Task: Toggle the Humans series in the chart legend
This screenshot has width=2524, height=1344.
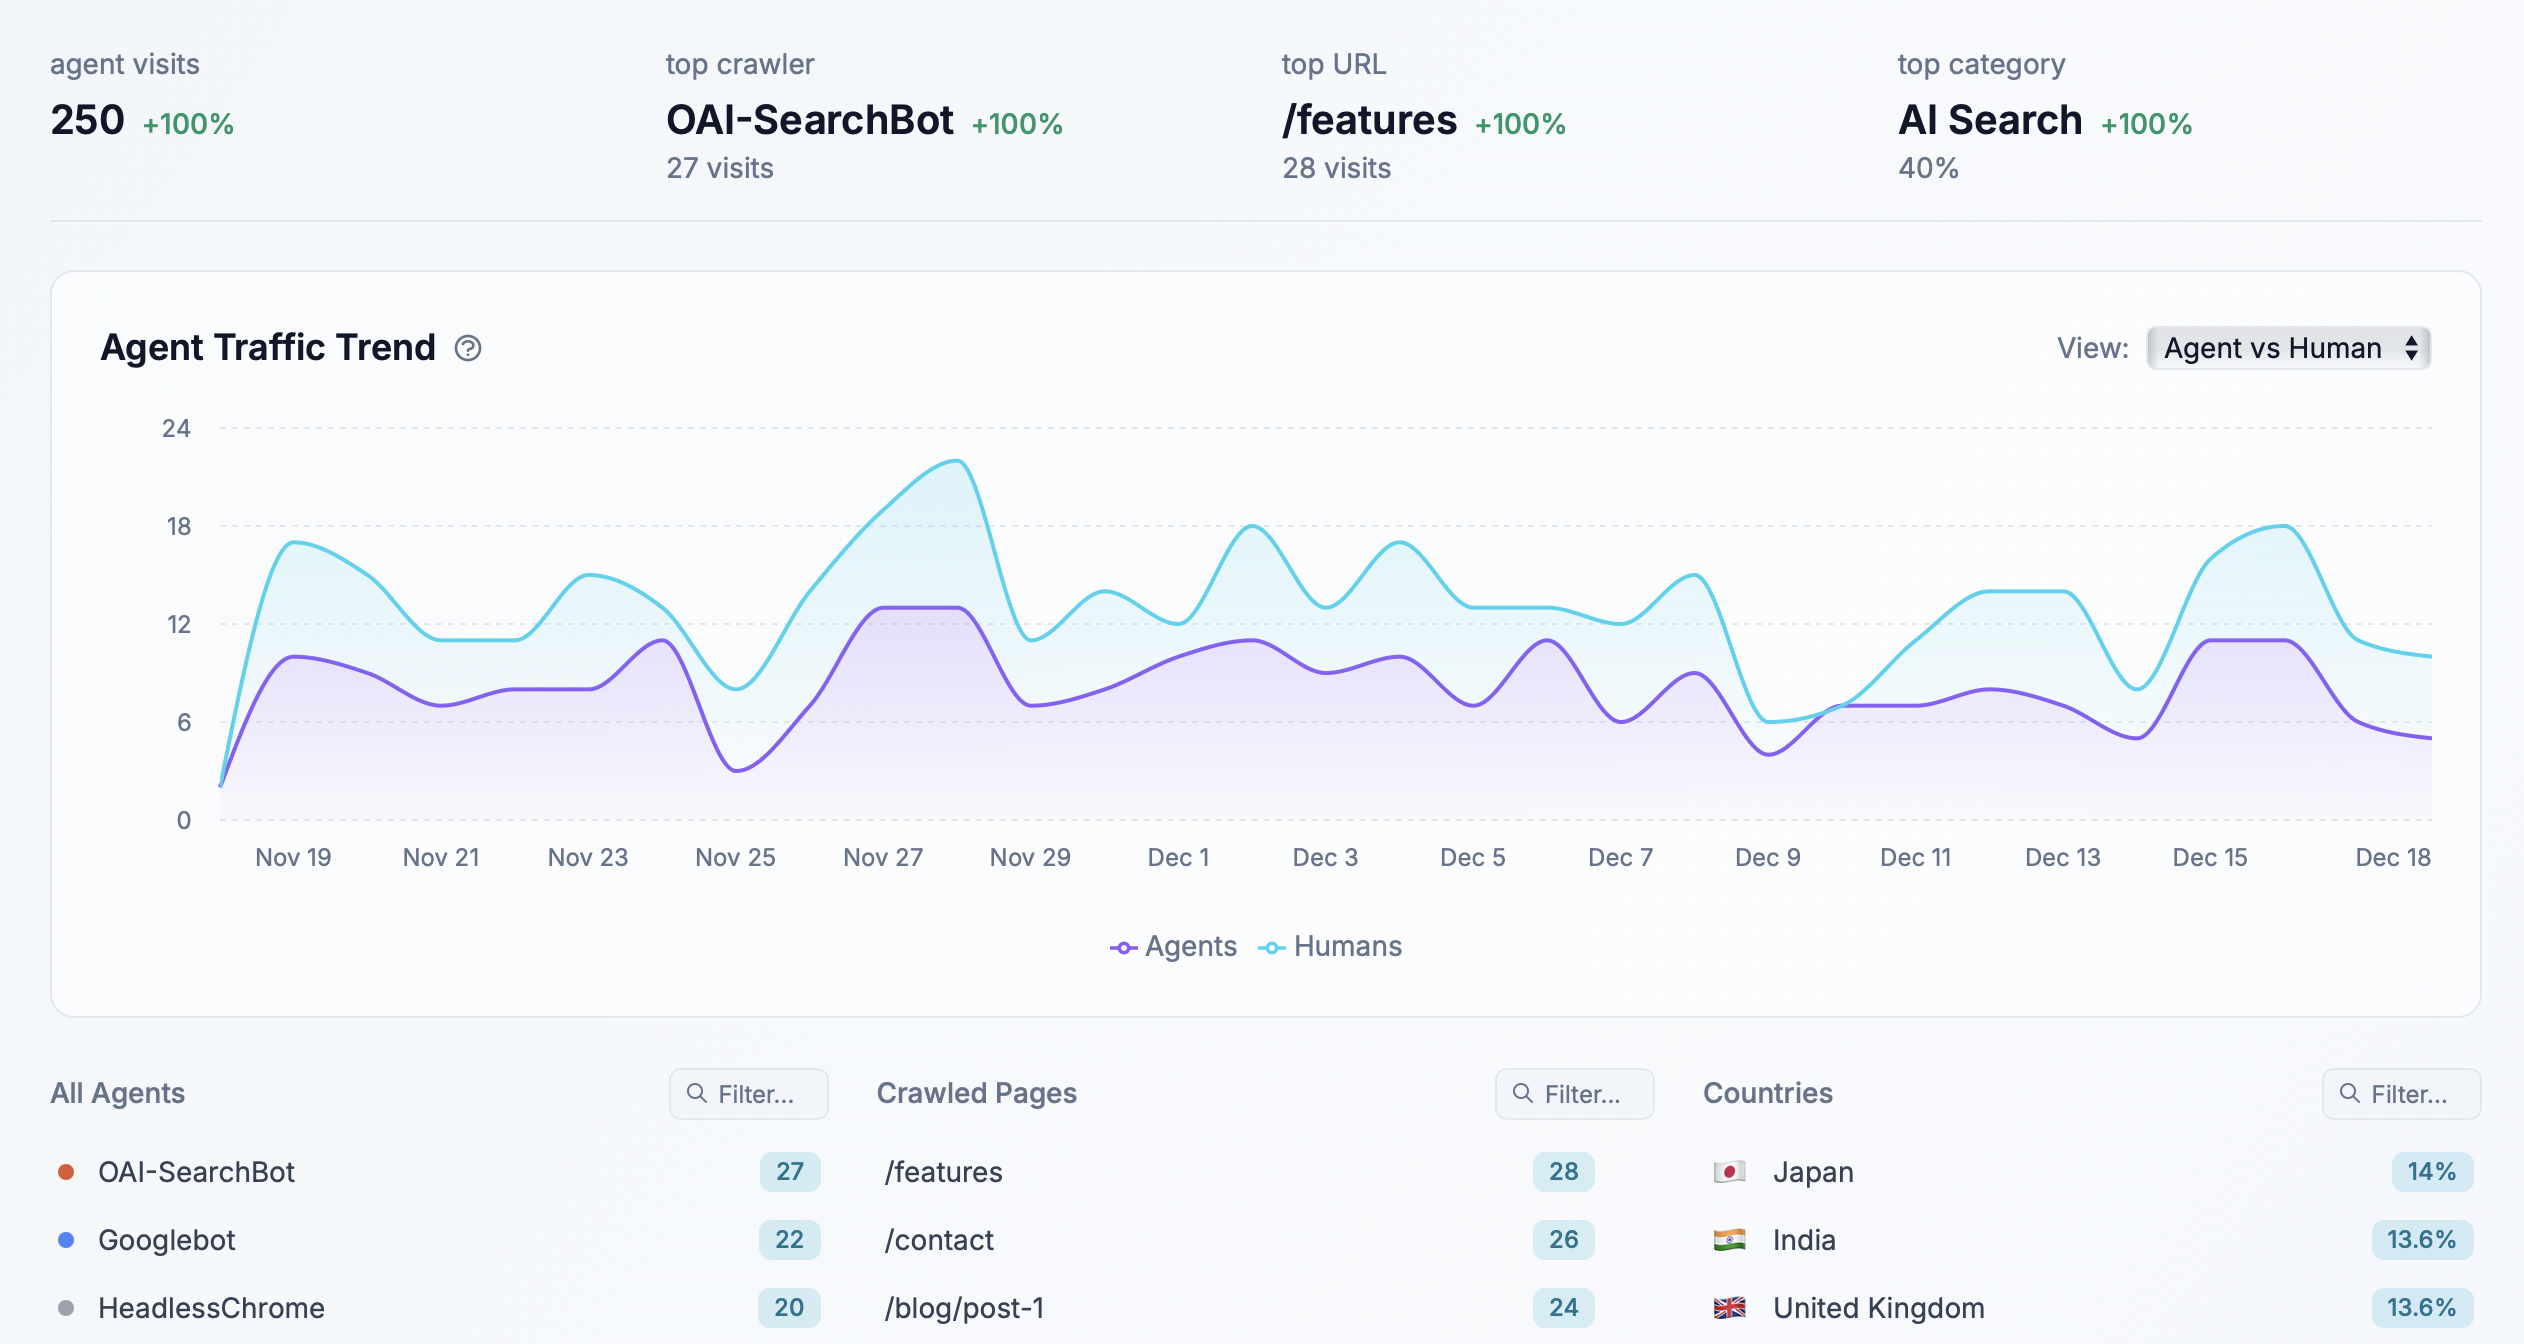Action: pos(1331,946)
